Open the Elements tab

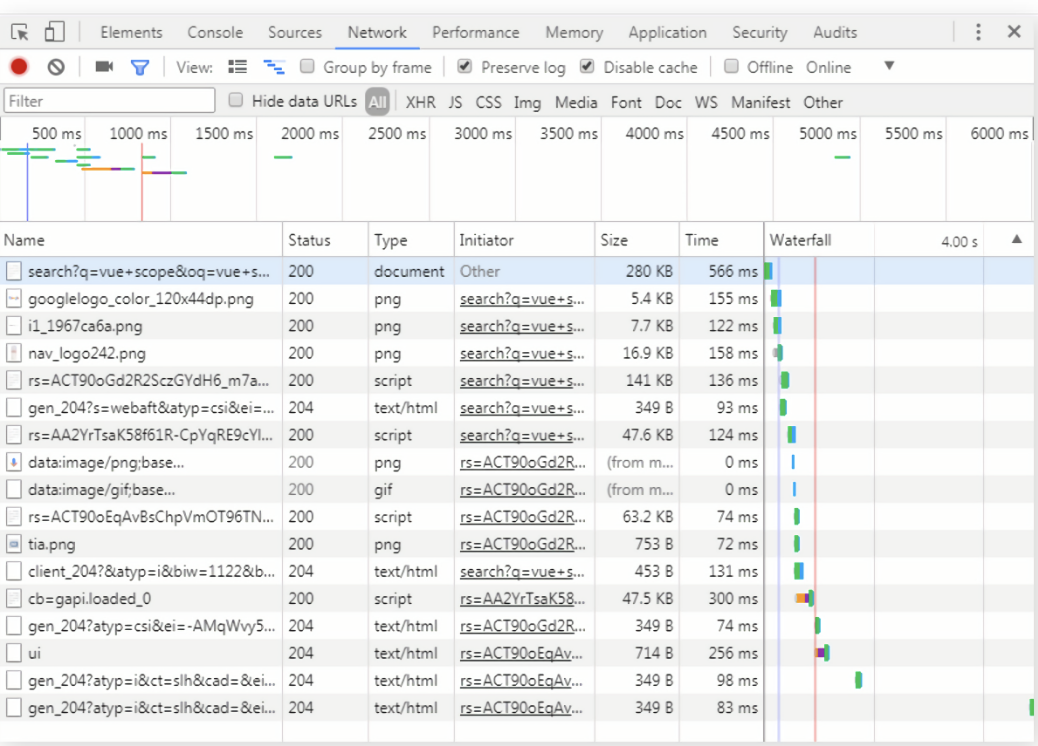point(131,32)
